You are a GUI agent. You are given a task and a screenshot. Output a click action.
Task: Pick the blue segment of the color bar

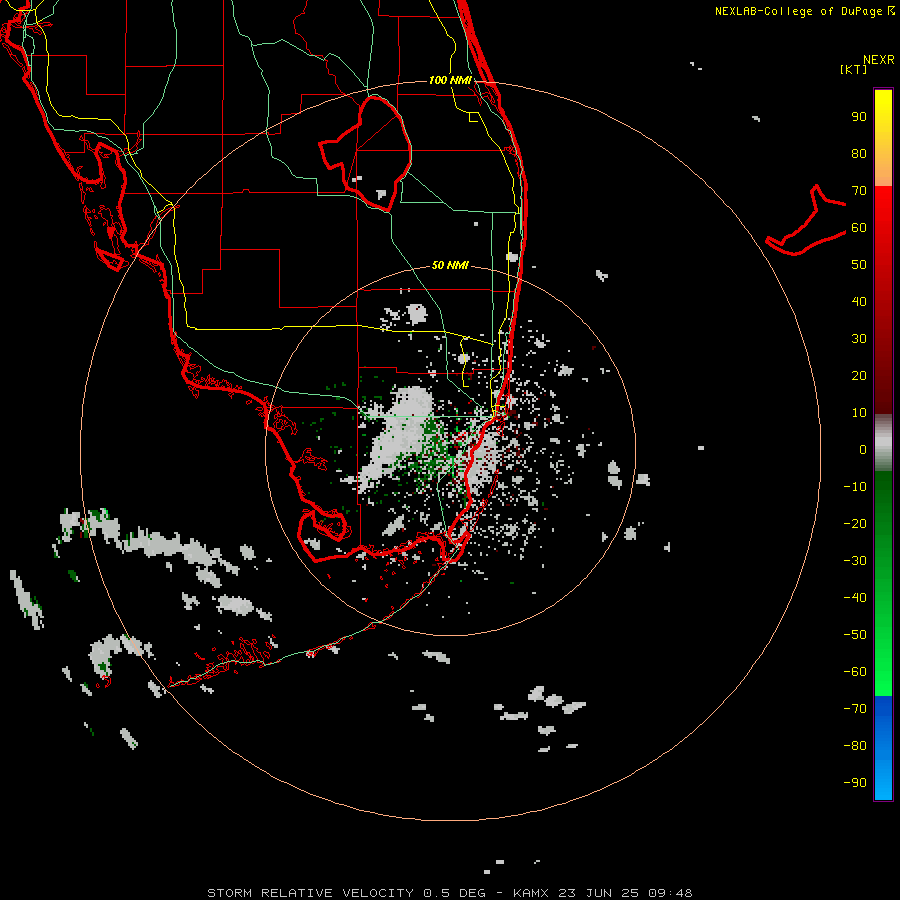pyautogui.click(x=883, y=748)
